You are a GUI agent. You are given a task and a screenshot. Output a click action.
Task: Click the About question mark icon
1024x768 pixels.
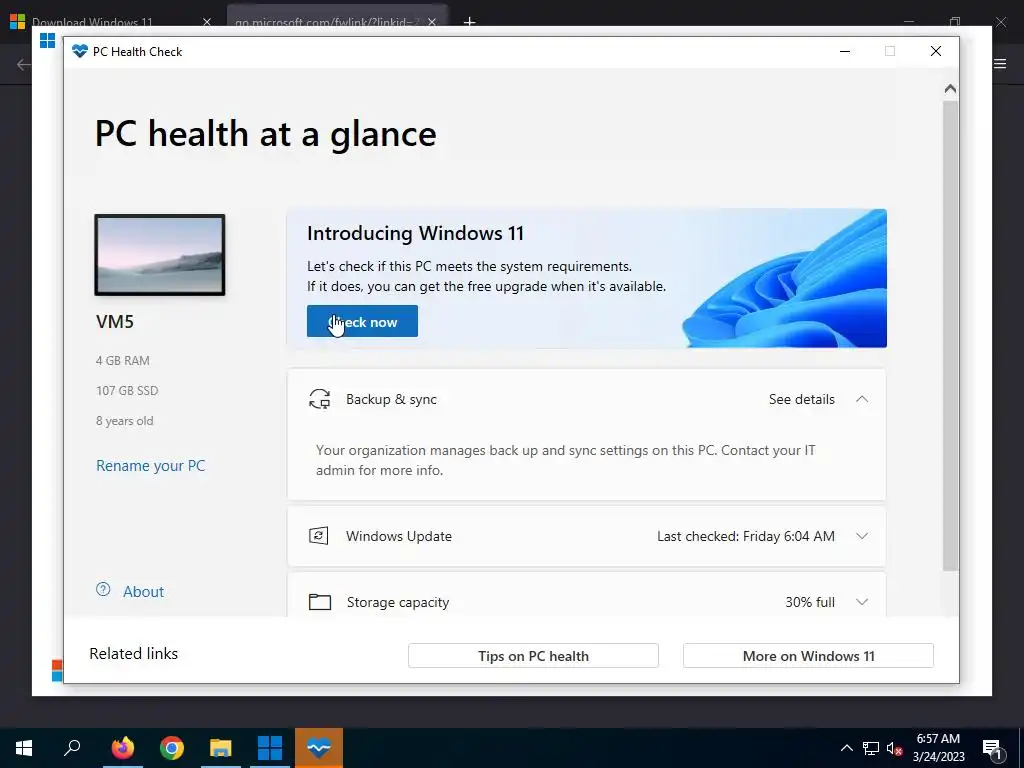tap(103, 590)
